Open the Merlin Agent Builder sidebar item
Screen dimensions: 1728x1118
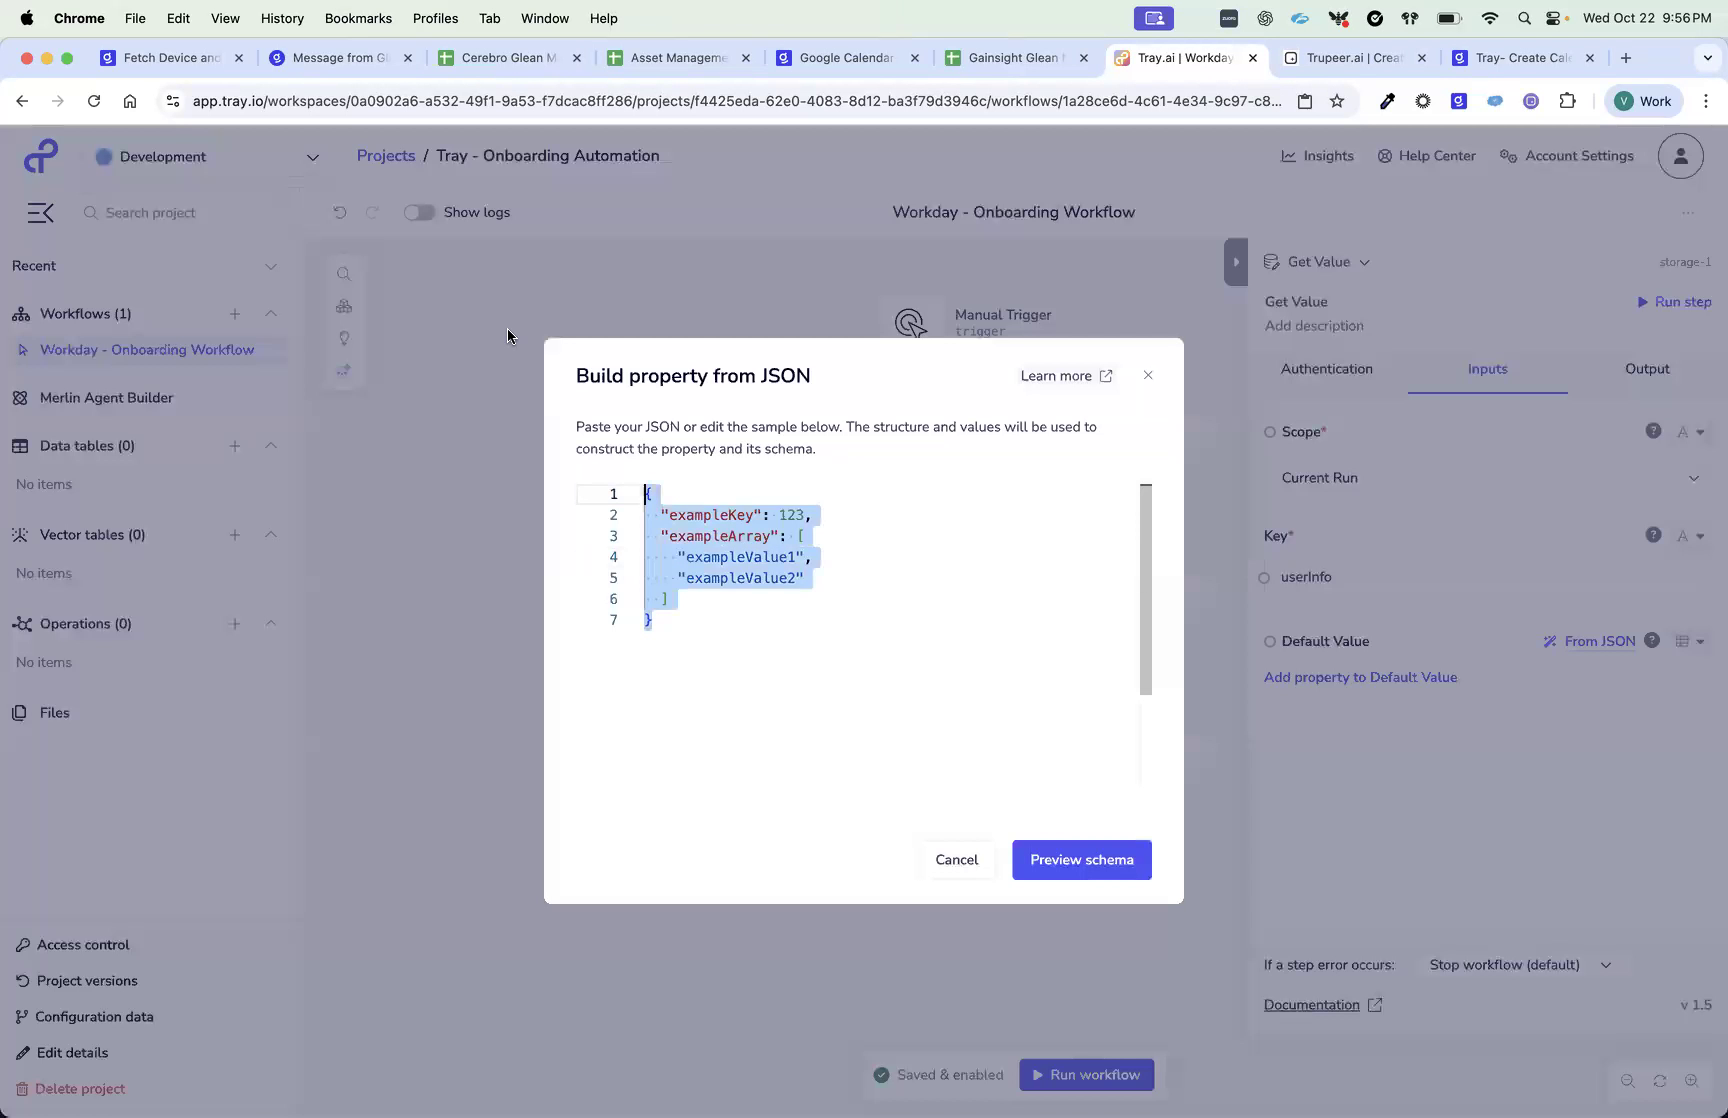coord(106,397)
